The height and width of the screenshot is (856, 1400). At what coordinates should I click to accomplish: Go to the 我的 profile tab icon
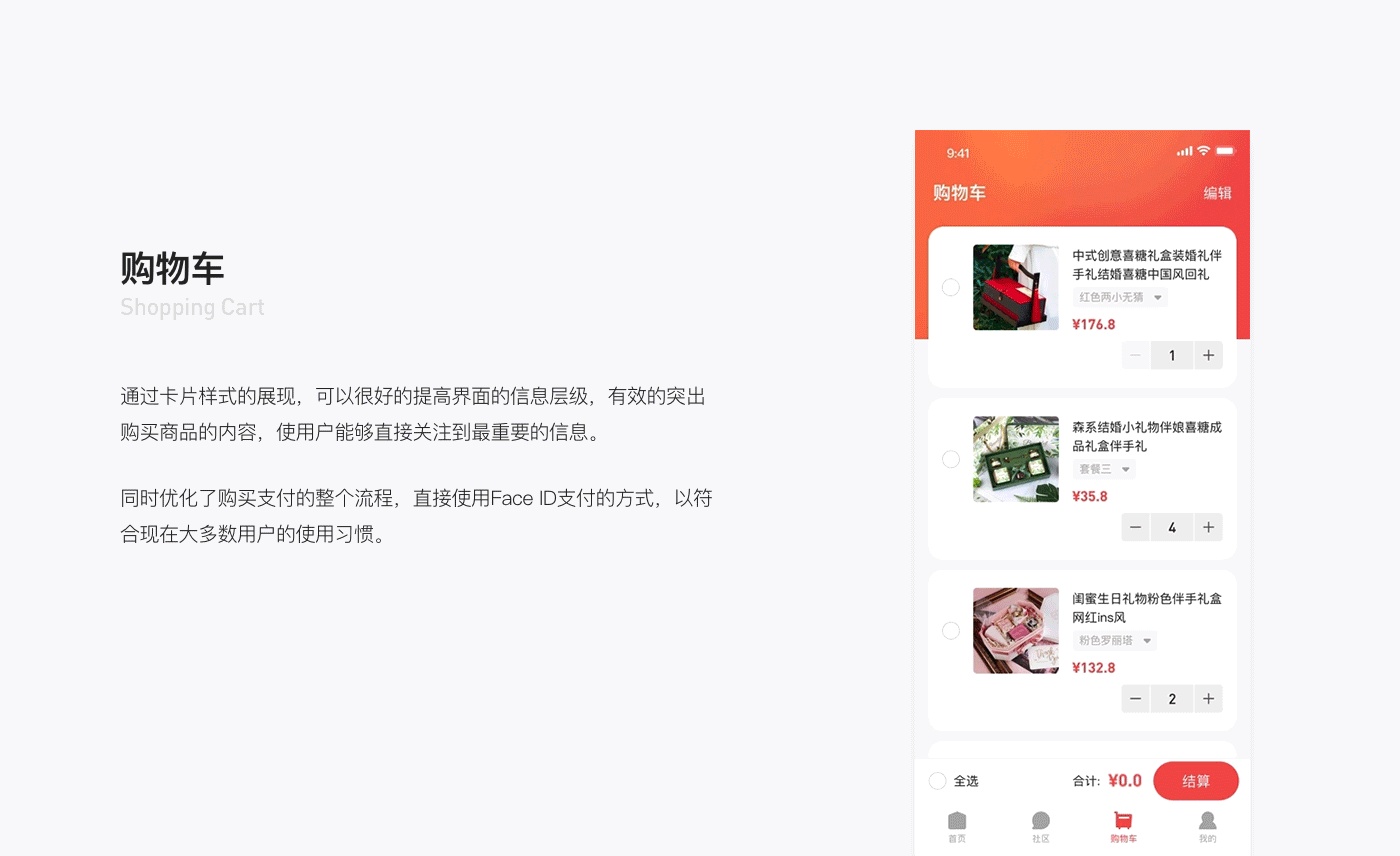click(1208, 821)
